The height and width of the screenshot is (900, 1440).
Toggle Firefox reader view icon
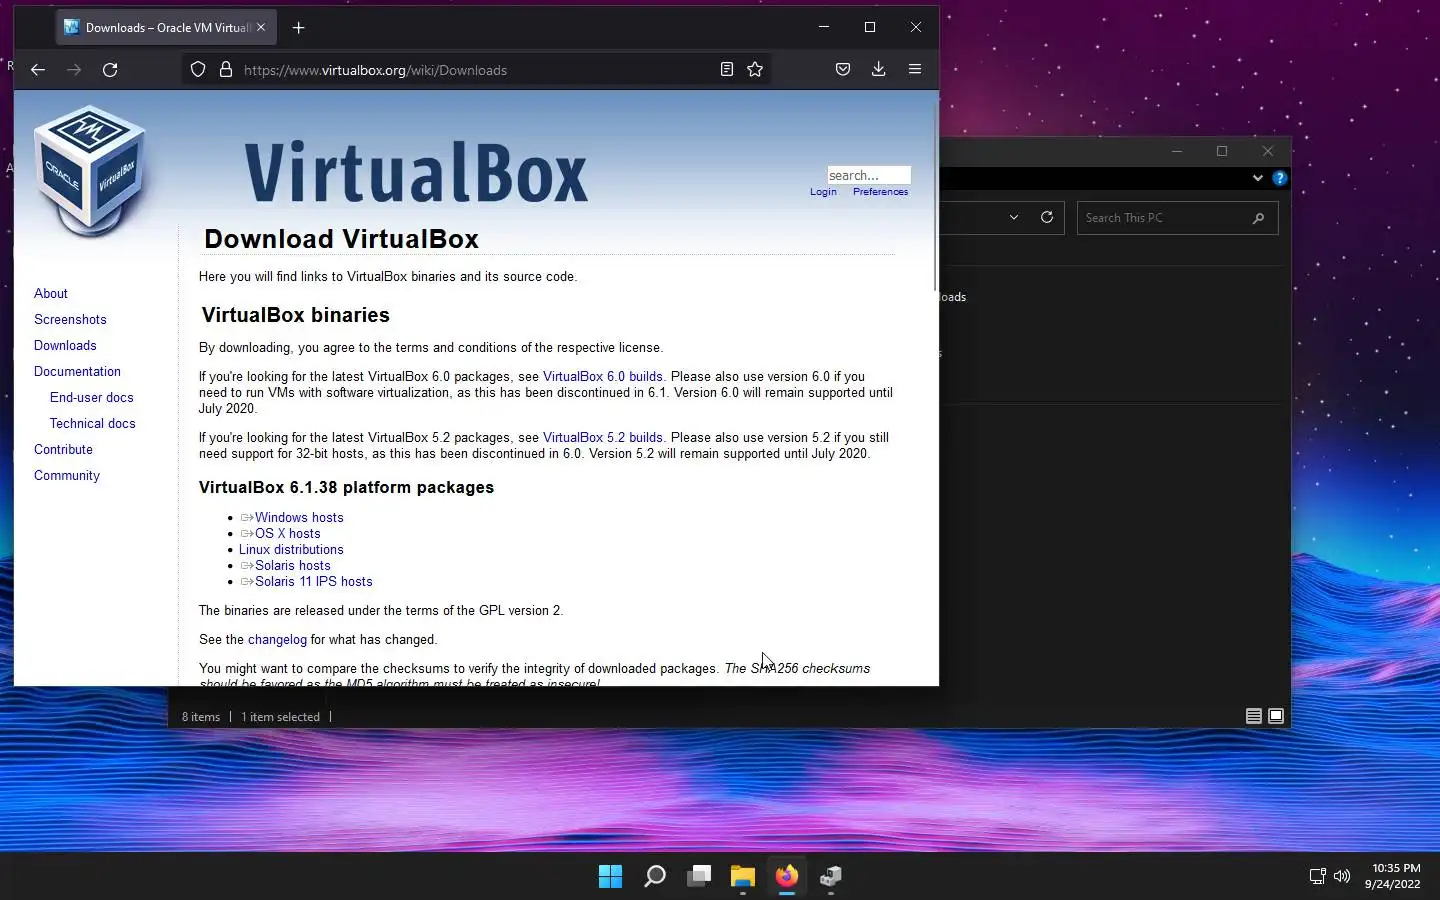pos(727,70)
